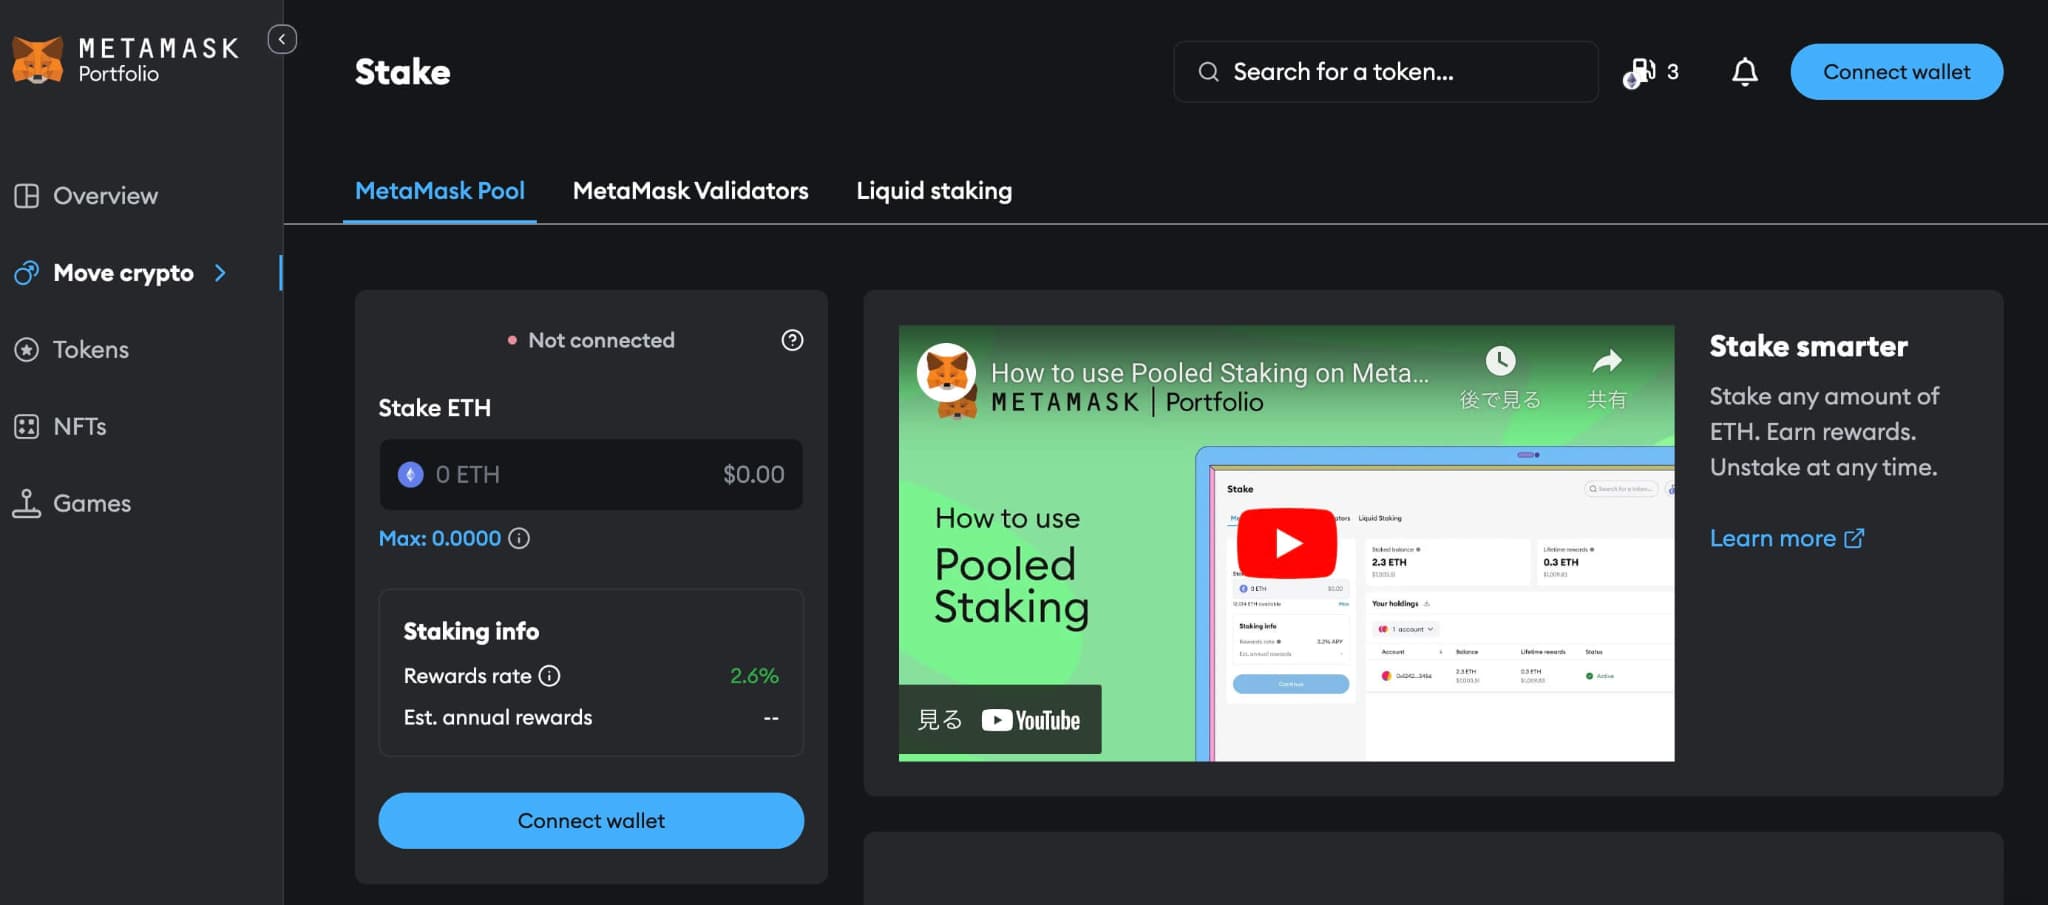2048x905 pixels.
Task: Click the Stake ETH amount input
Action: coord(591,475)
